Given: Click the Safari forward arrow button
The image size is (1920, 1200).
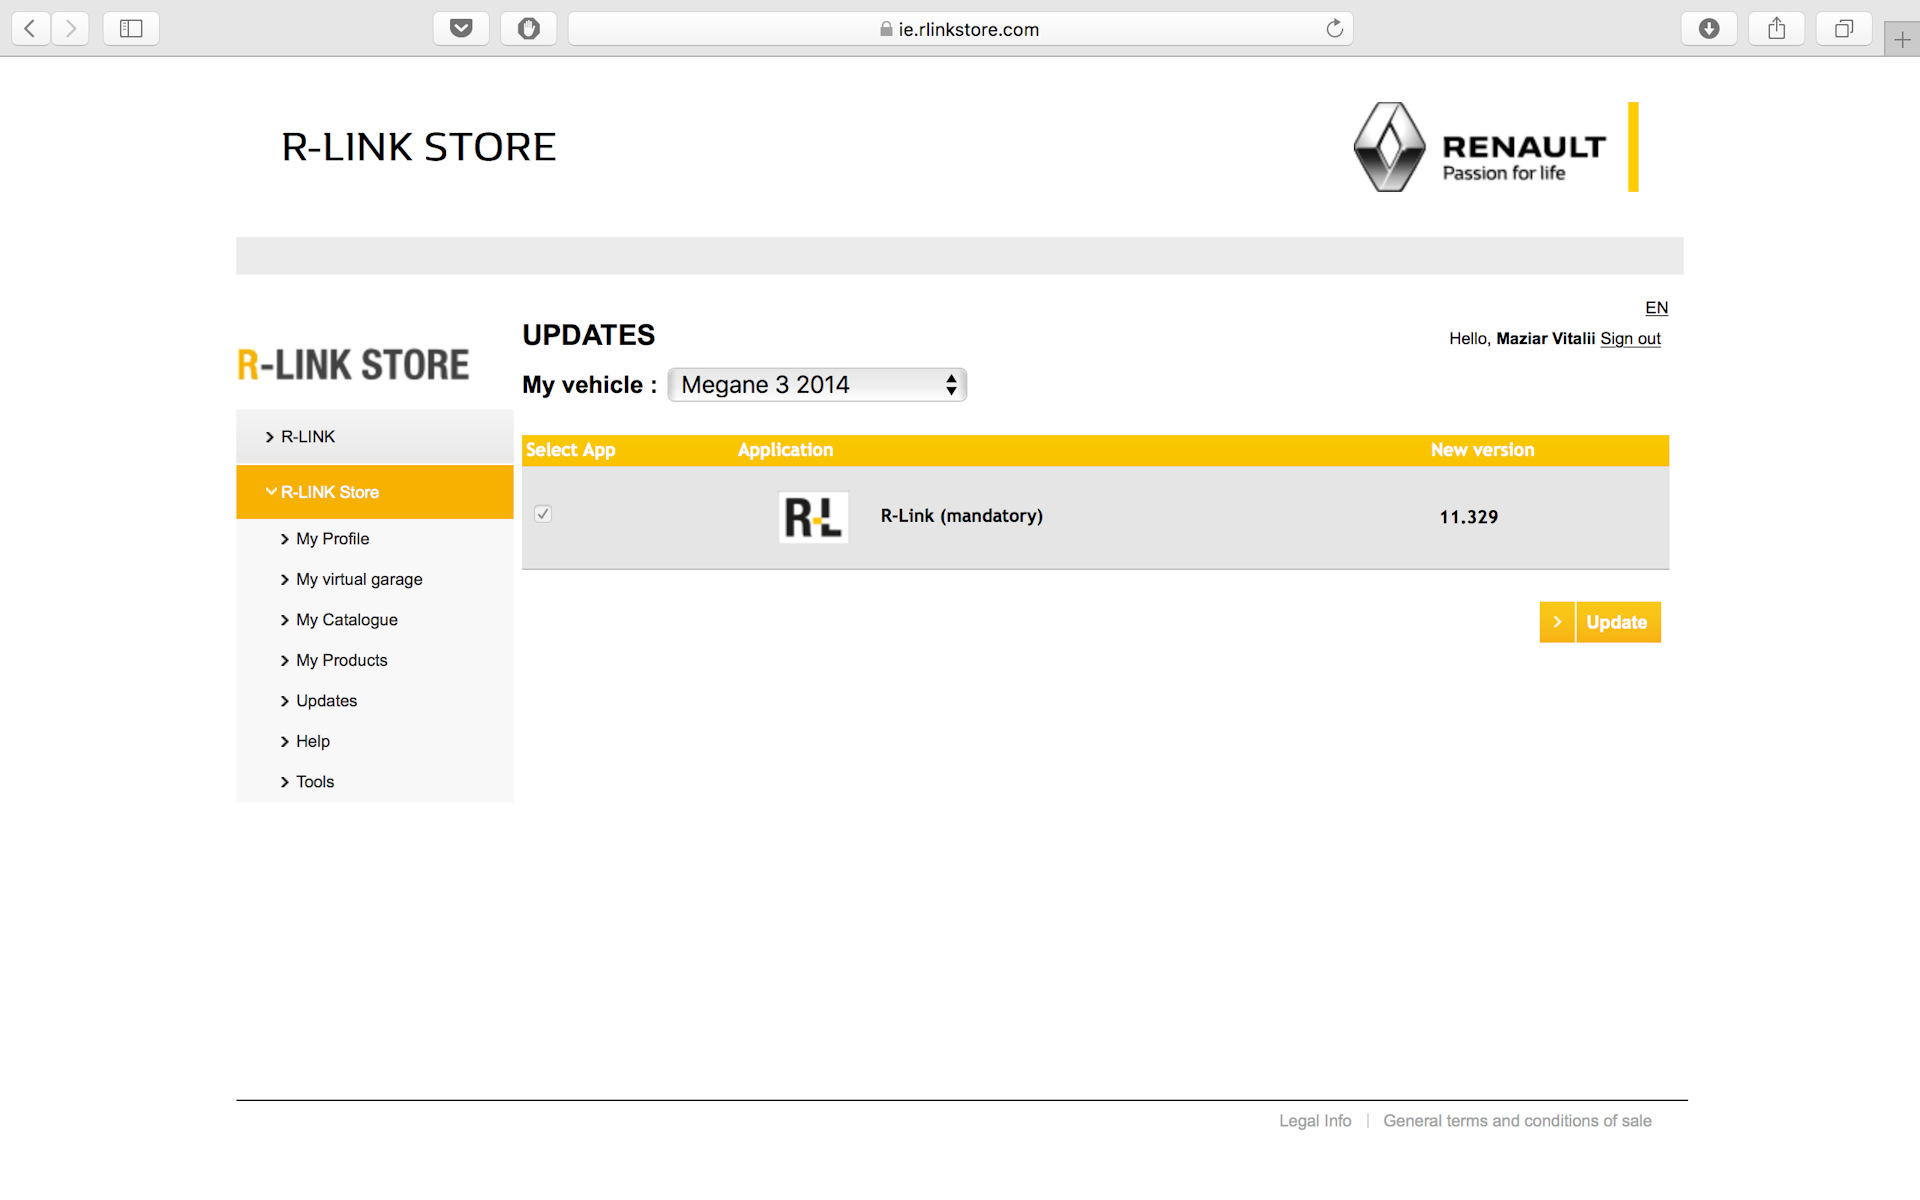Looking at the screenshot, I should pyautogui.click(x=70, y=28).
